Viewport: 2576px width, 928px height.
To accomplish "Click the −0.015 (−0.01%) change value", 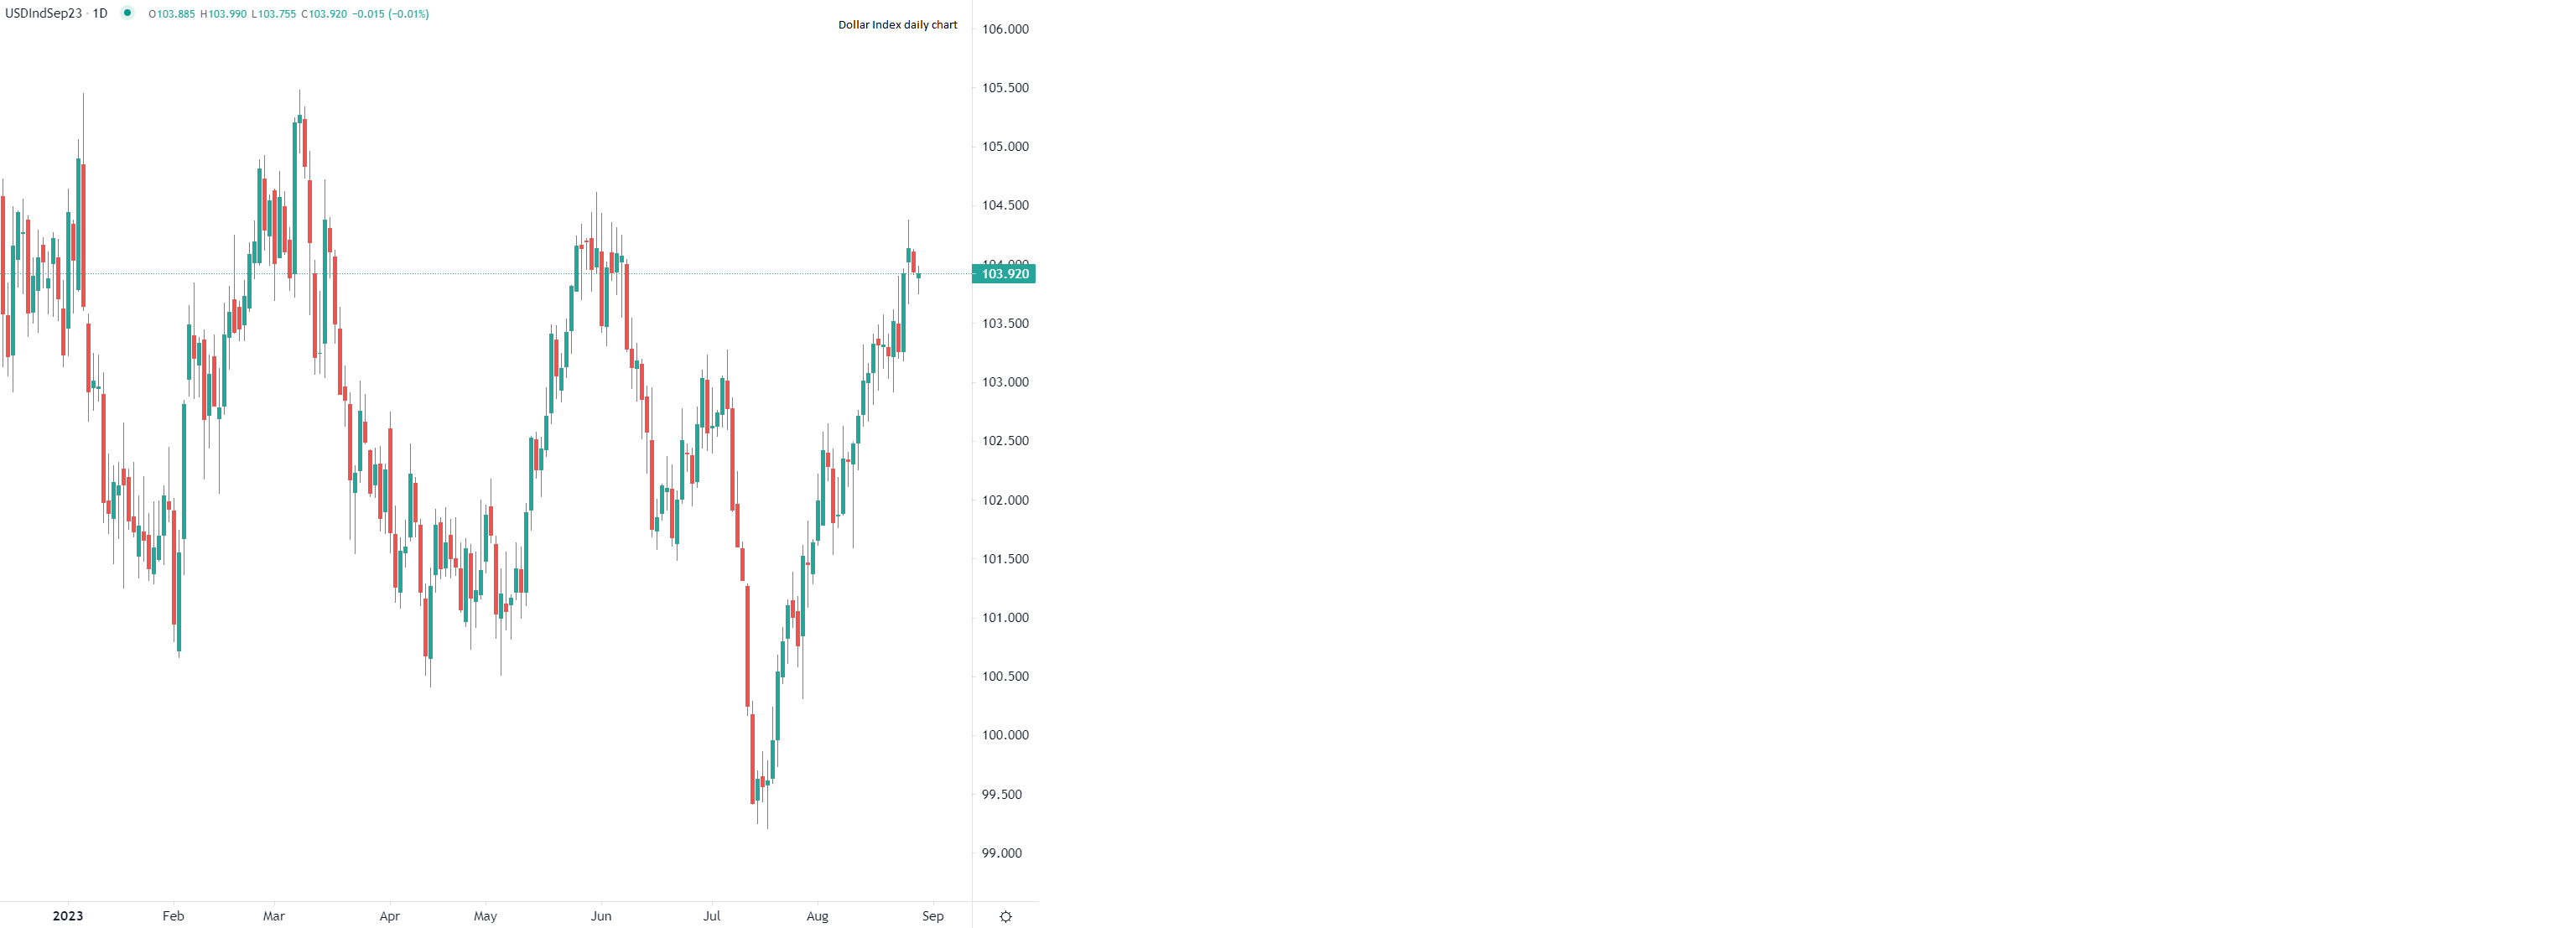I will 391,14.
